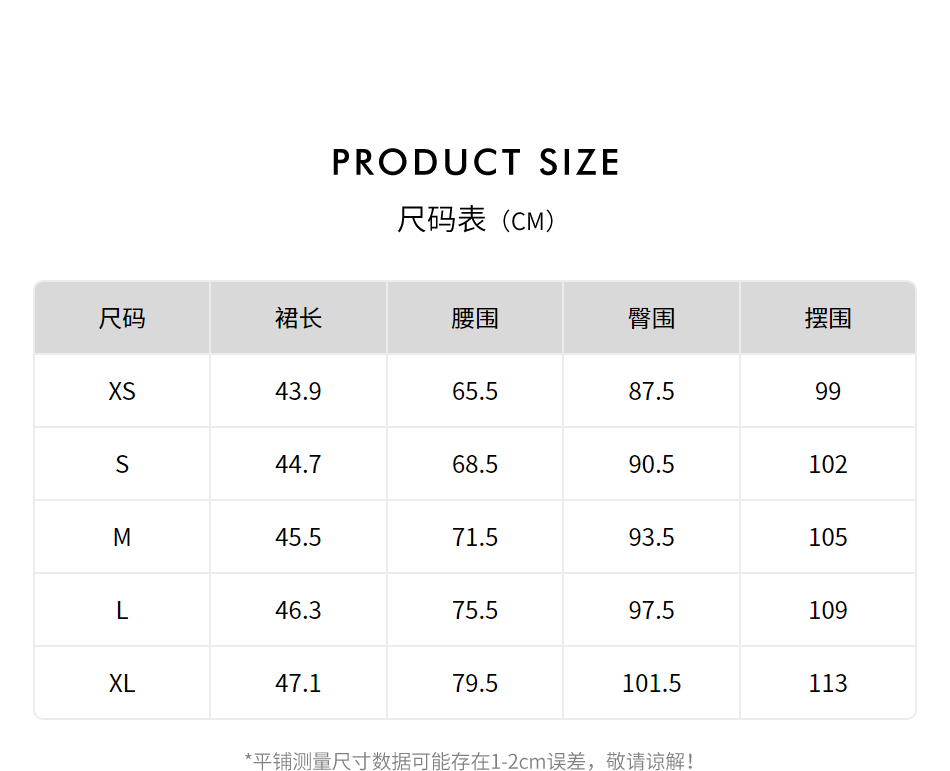Click the PRODUCT SIZE heading
This screenshot has width=950, height=771.
pos(475,163)
